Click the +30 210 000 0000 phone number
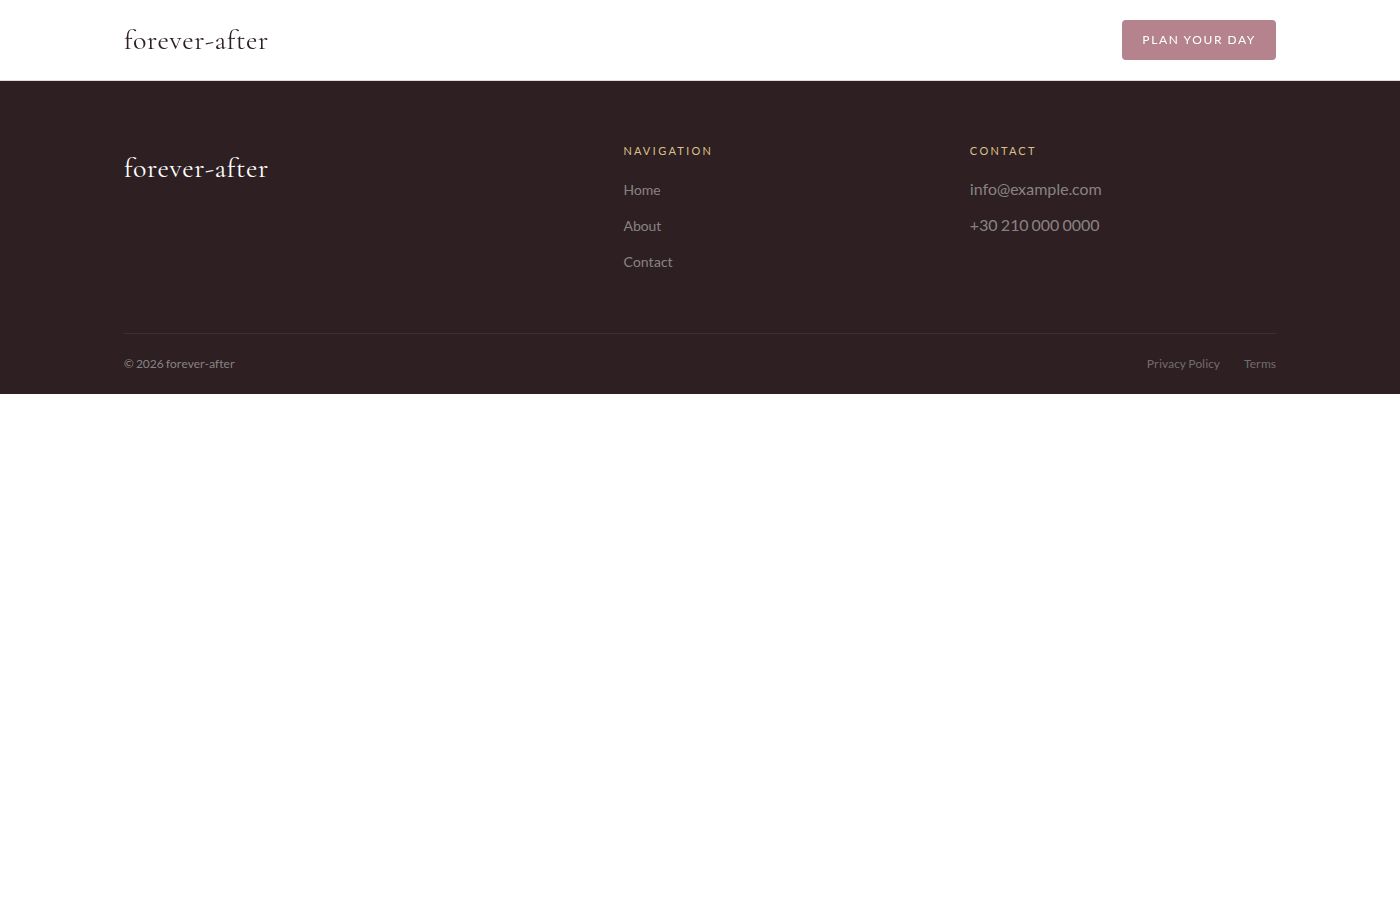The width and height of the screenshot is (1400, 900). pos(1034,225)
